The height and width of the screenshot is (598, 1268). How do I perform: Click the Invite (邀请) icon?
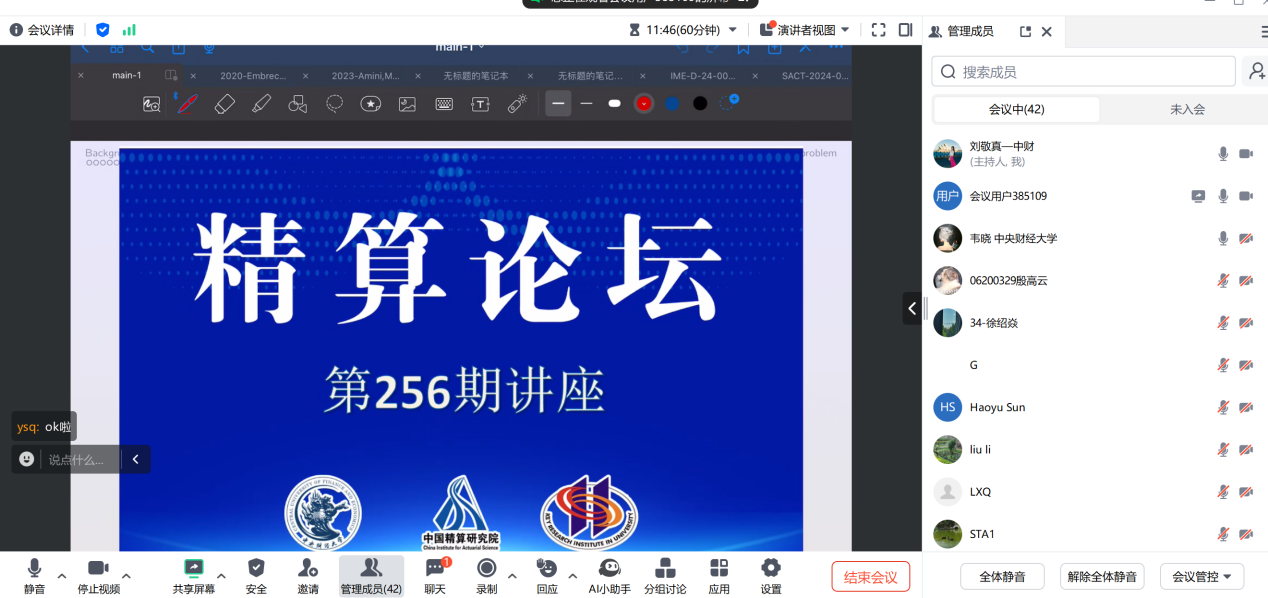click(x=308, y=569)
